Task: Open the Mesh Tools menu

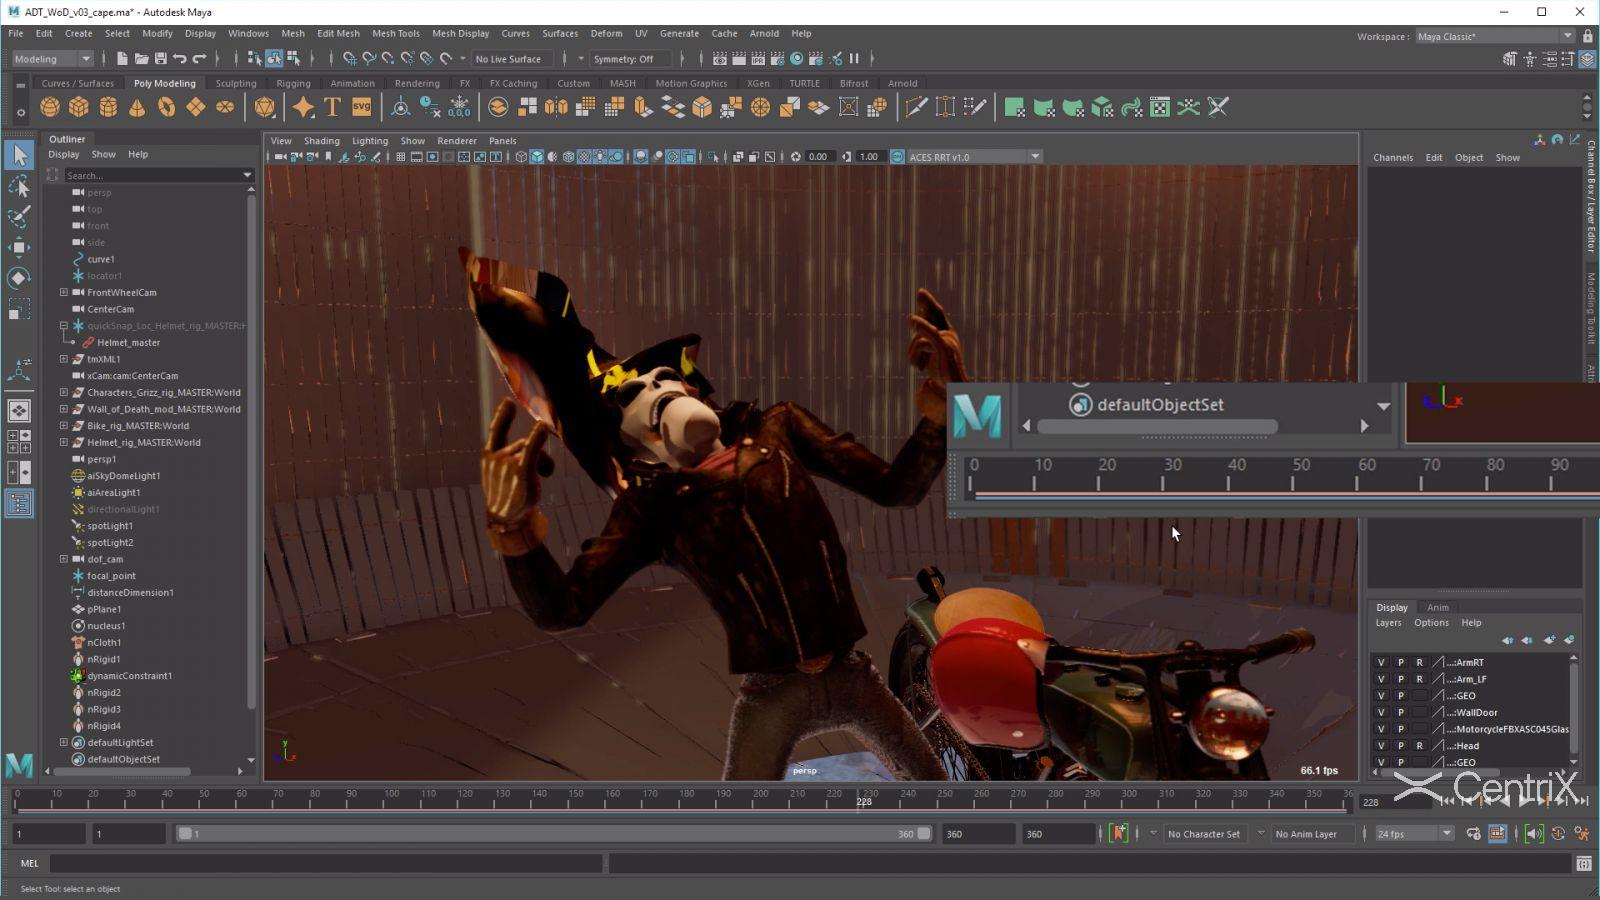Action: pyautogui.click(x=395, y=33)
